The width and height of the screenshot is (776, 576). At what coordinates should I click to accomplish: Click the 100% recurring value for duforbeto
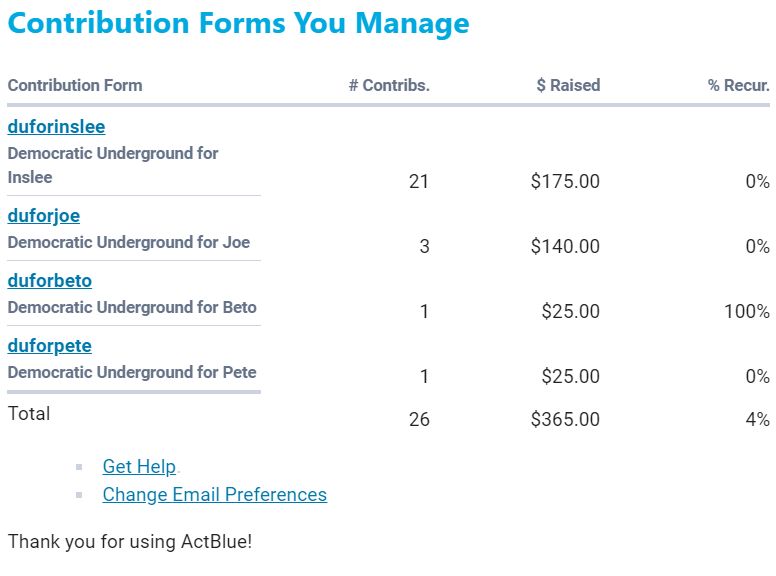tap(747, 312)
